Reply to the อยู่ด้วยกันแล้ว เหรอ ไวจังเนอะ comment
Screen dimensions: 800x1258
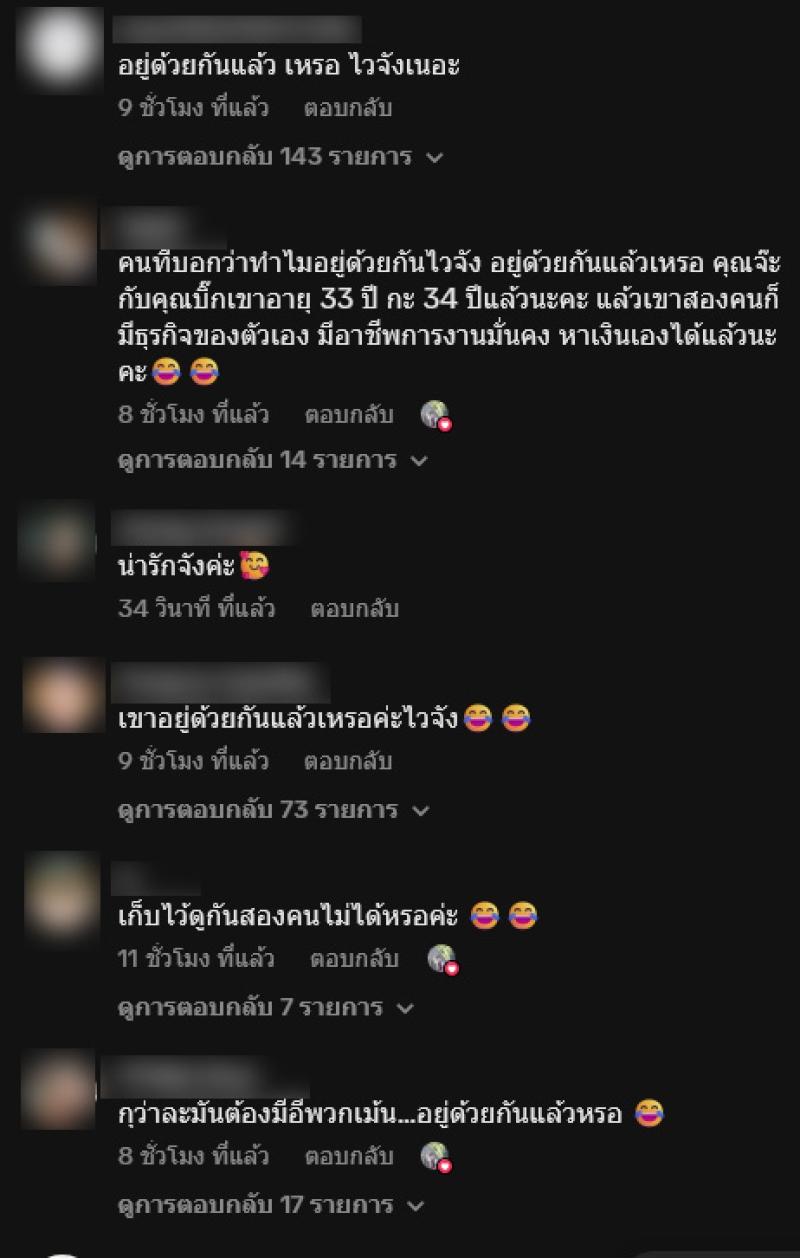pos(347,108)
